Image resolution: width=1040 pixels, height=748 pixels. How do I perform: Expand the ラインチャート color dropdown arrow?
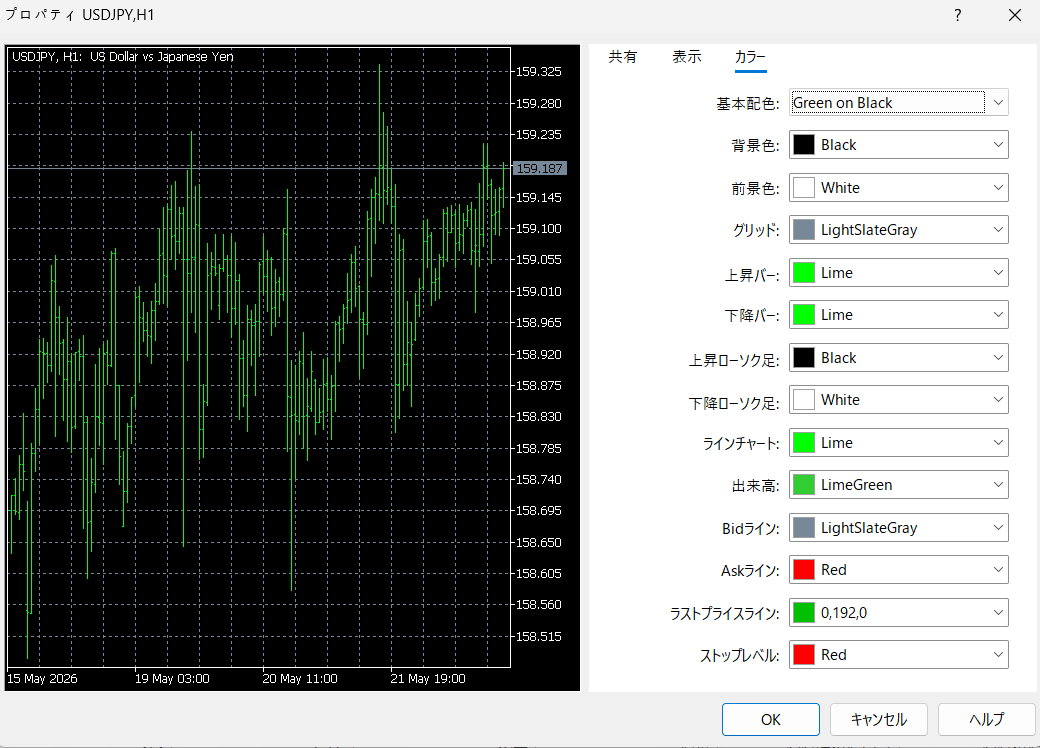(x=998, y=442)
